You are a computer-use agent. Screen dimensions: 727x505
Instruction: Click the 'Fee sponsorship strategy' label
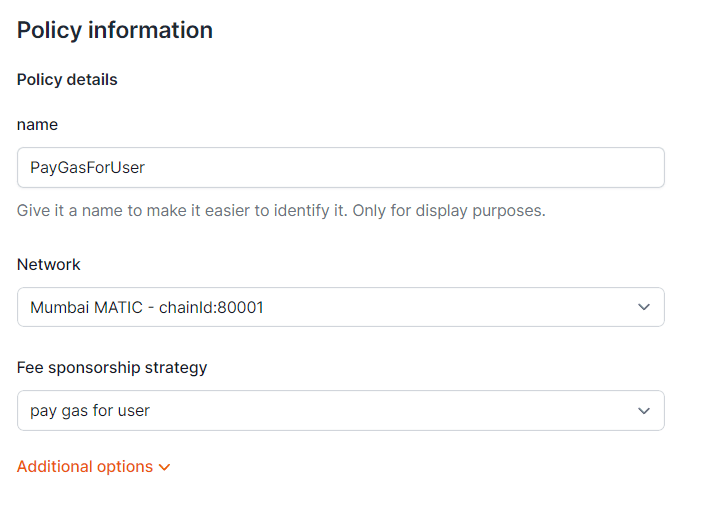coord(112,368)
